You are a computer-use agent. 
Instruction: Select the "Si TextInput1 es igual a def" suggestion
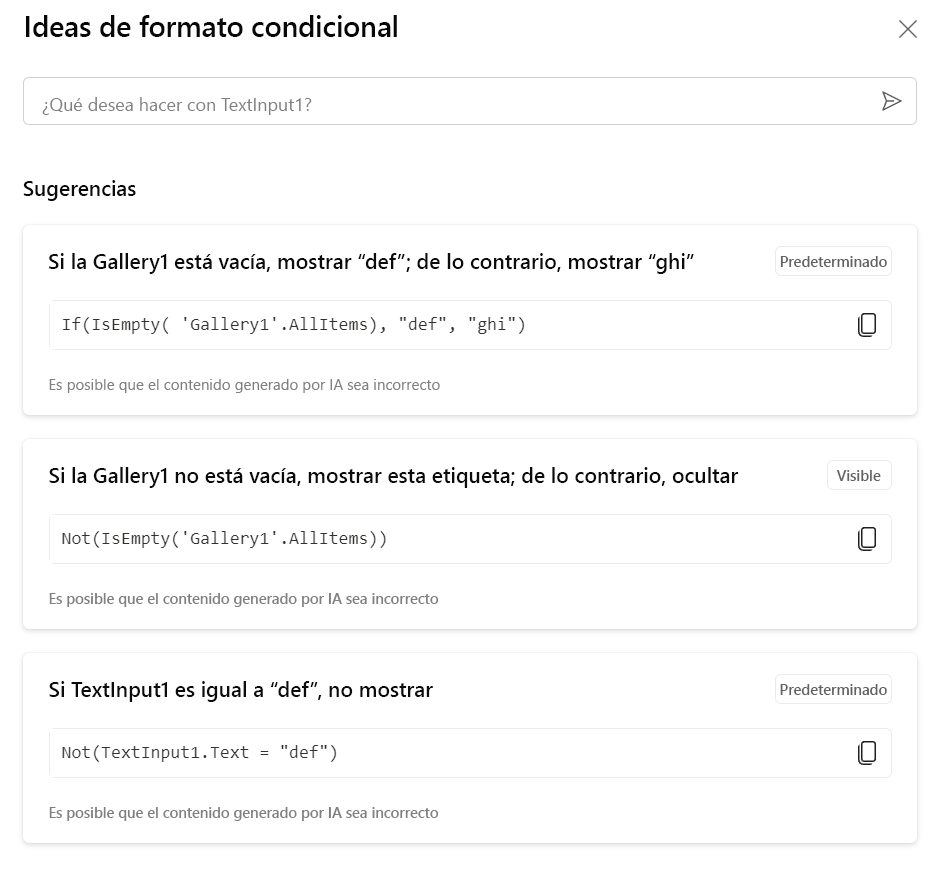click(x=240, y=690)
